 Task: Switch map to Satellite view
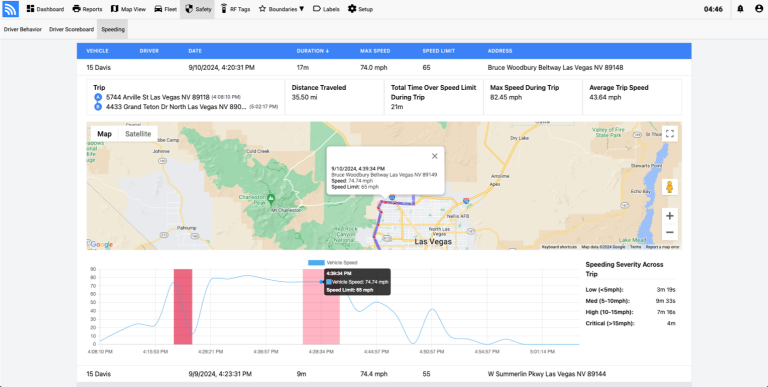pyautogui.click(x=138, y=134)
